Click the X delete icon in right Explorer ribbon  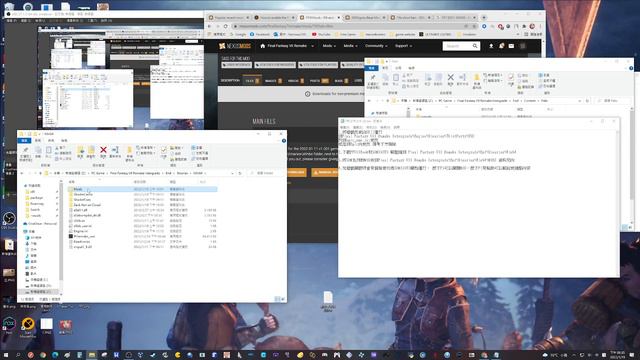451,77
